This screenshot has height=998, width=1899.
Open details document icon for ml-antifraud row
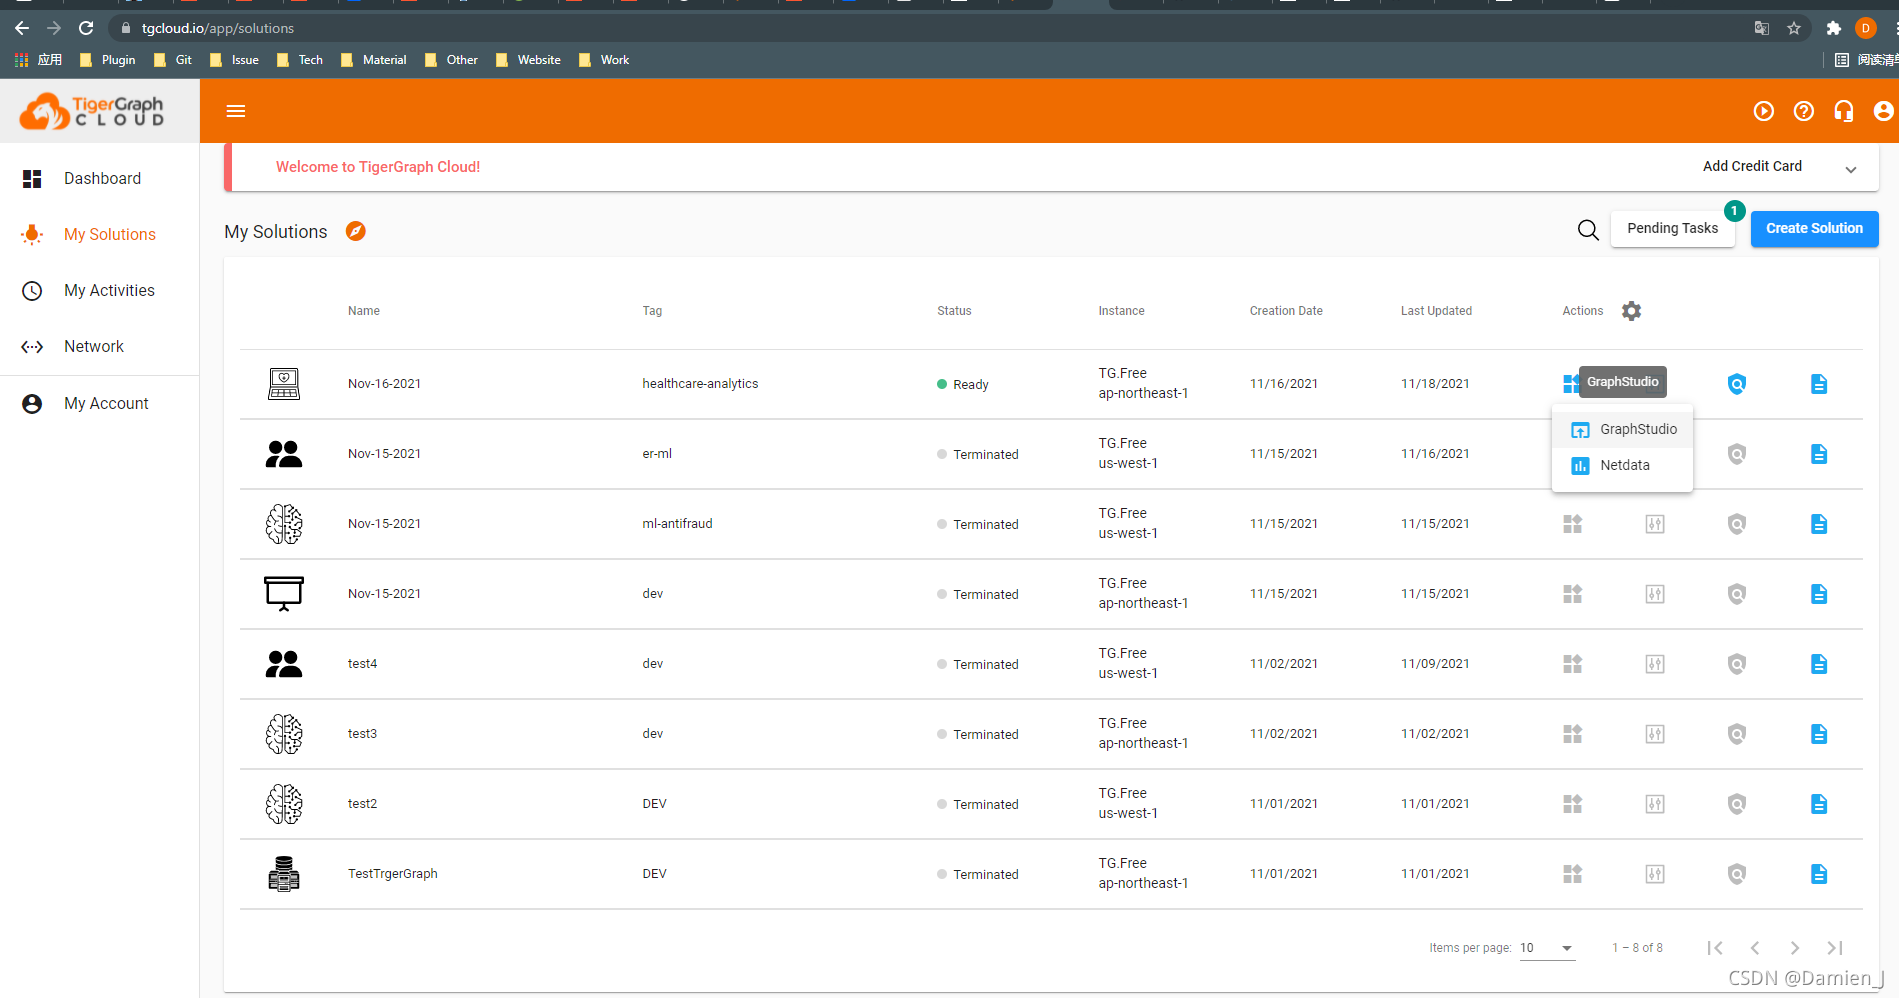(x=1819, y=524)
